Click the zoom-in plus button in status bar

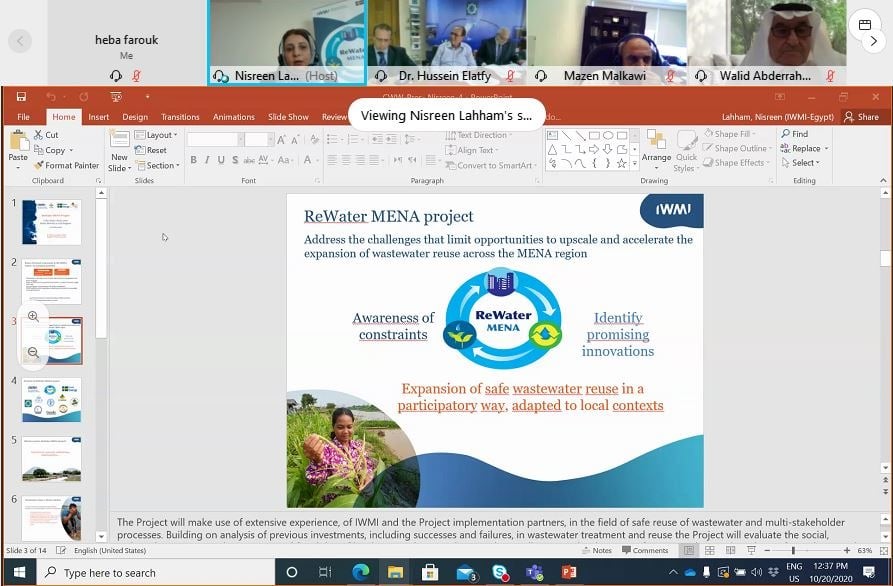[x=847, y=551]
